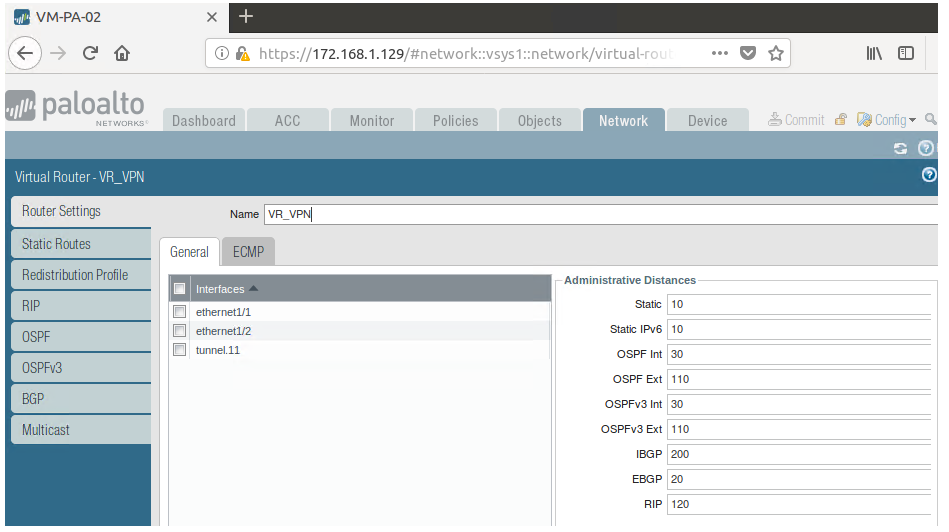
Task: Switch to the ECMP tab
Action: 248,252
